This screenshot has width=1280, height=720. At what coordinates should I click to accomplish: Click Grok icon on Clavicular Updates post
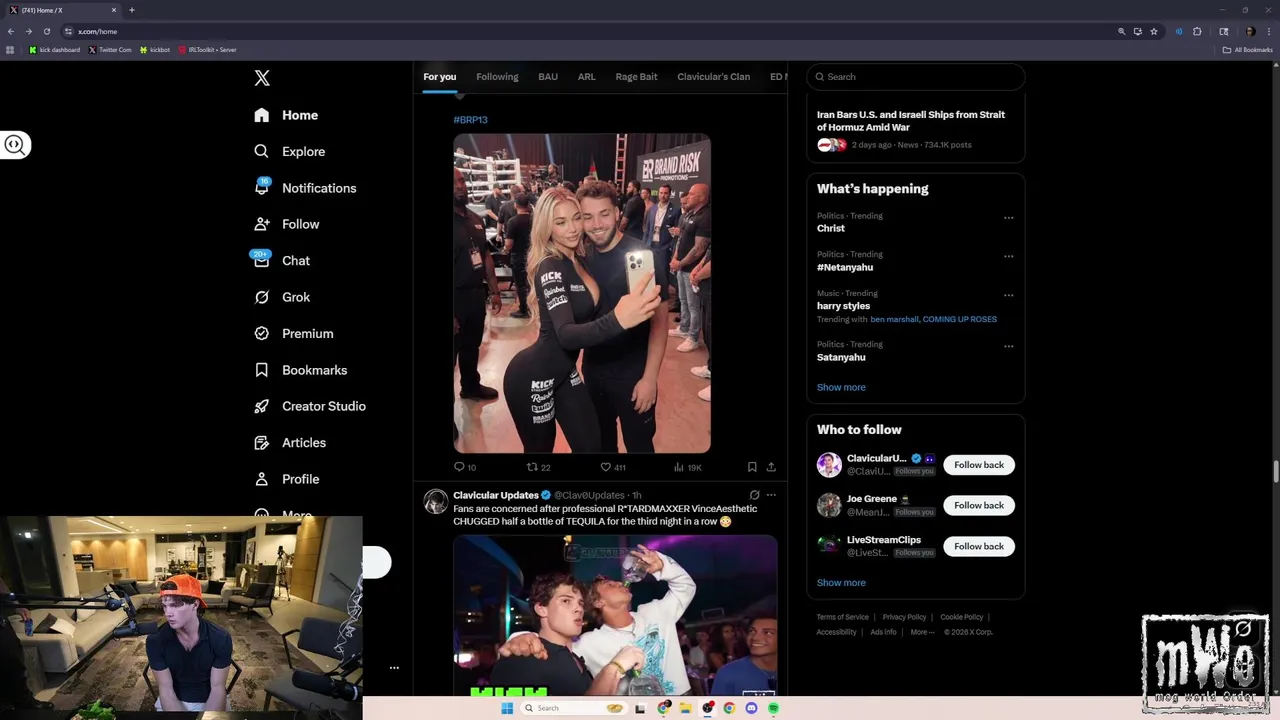point(754,495)
